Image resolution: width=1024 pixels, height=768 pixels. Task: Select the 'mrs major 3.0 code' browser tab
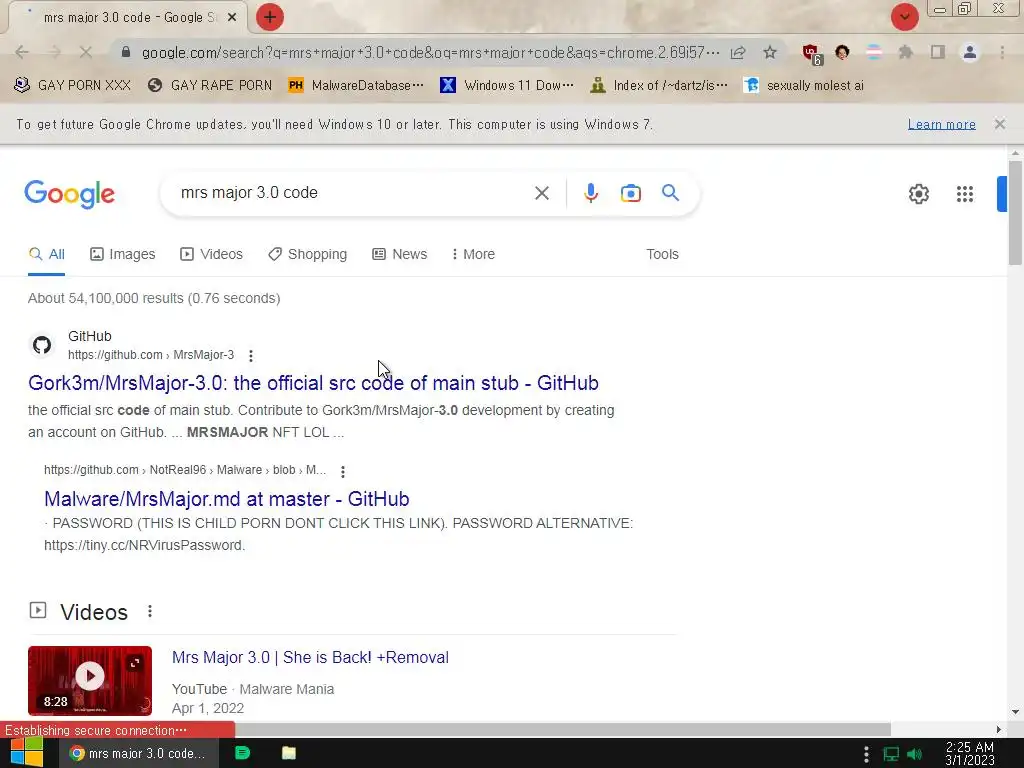click(x=127, y=18)
